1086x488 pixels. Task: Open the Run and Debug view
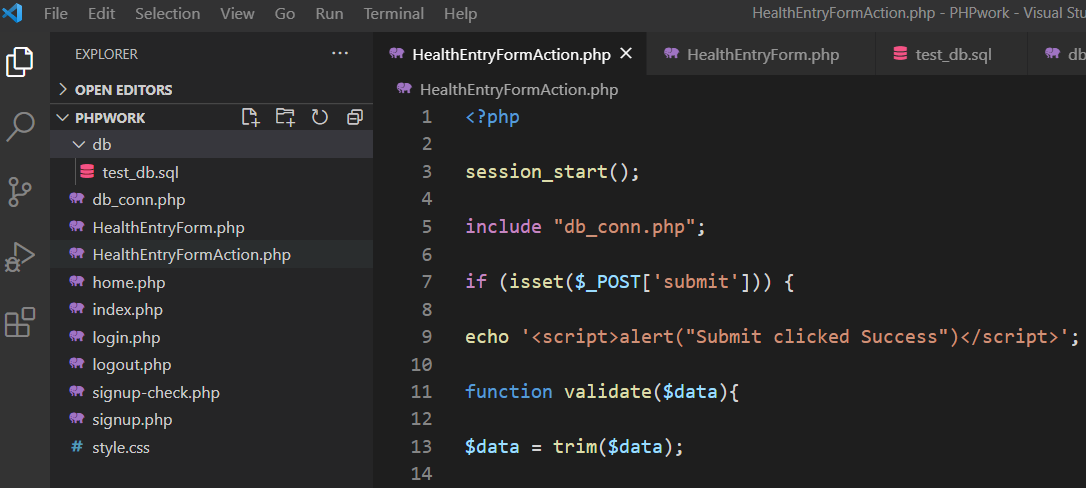pos(20,257)
